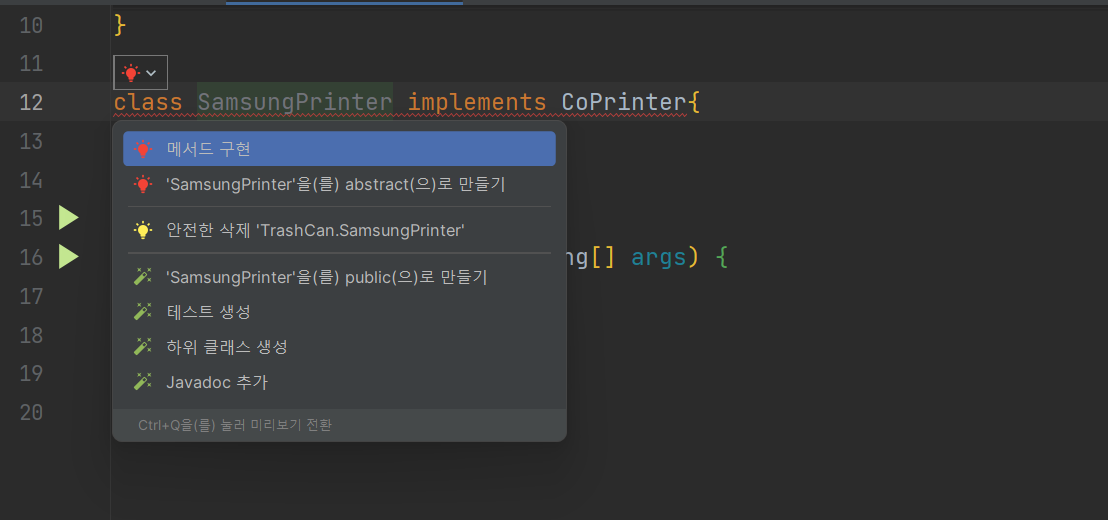Click the closing brace on line 10
1108x520 pixels.
click(120, 25)
